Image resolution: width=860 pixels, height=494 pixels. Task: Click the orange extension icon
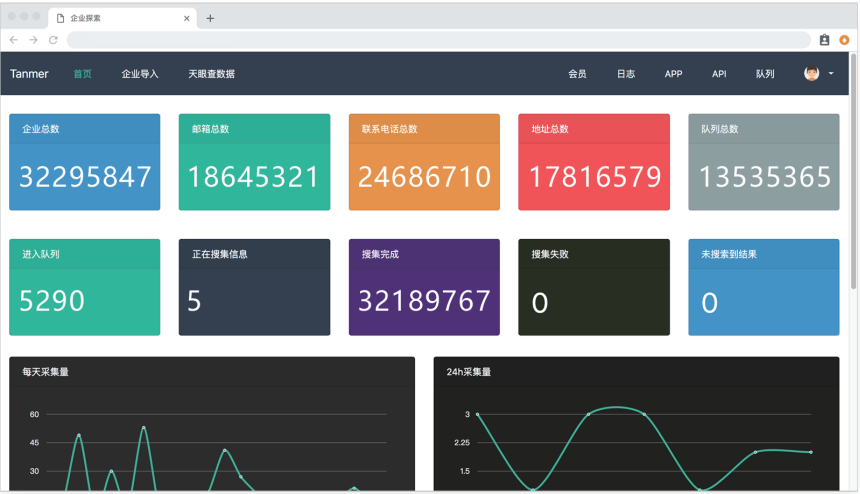click(x=844, y=40)
